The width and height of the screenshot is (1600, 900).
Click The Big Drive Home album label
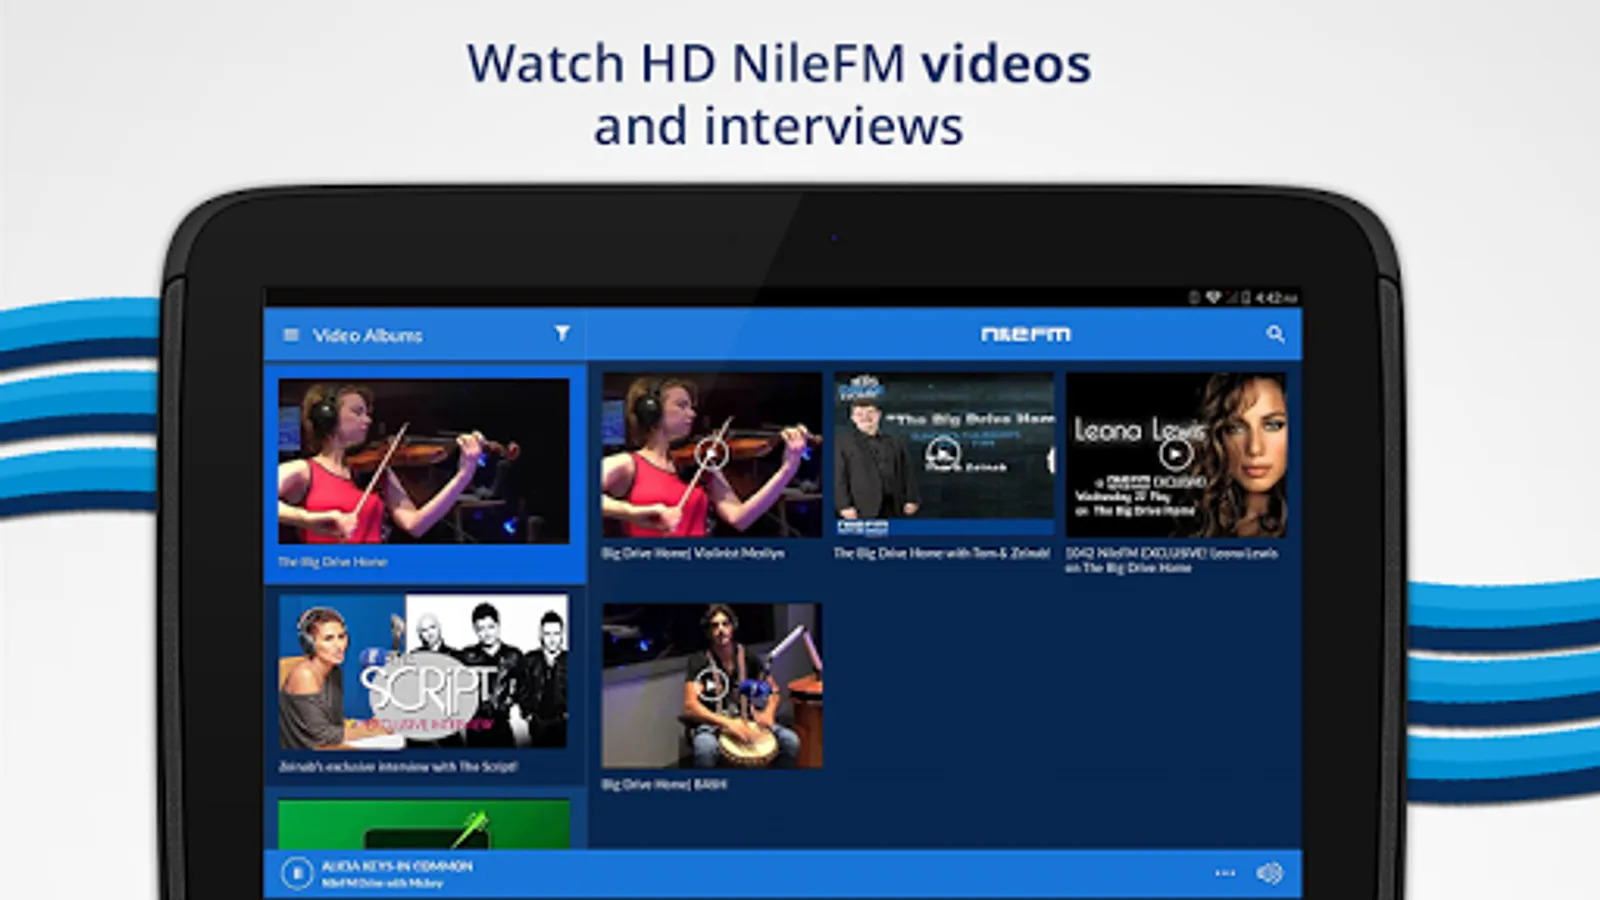[x=332, y=562]
